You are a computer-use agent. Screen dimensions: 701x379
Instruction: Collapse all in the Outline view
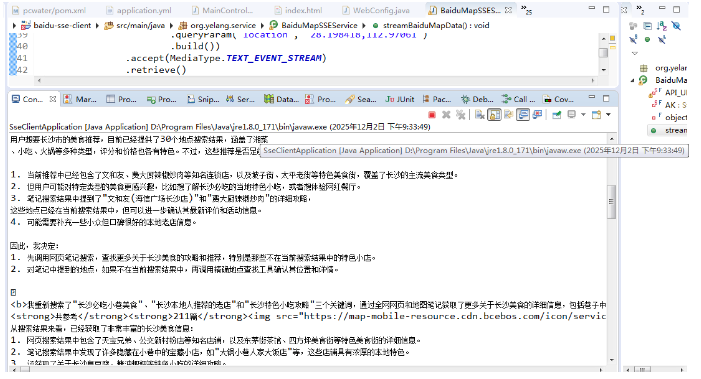(x=647, y=26)
